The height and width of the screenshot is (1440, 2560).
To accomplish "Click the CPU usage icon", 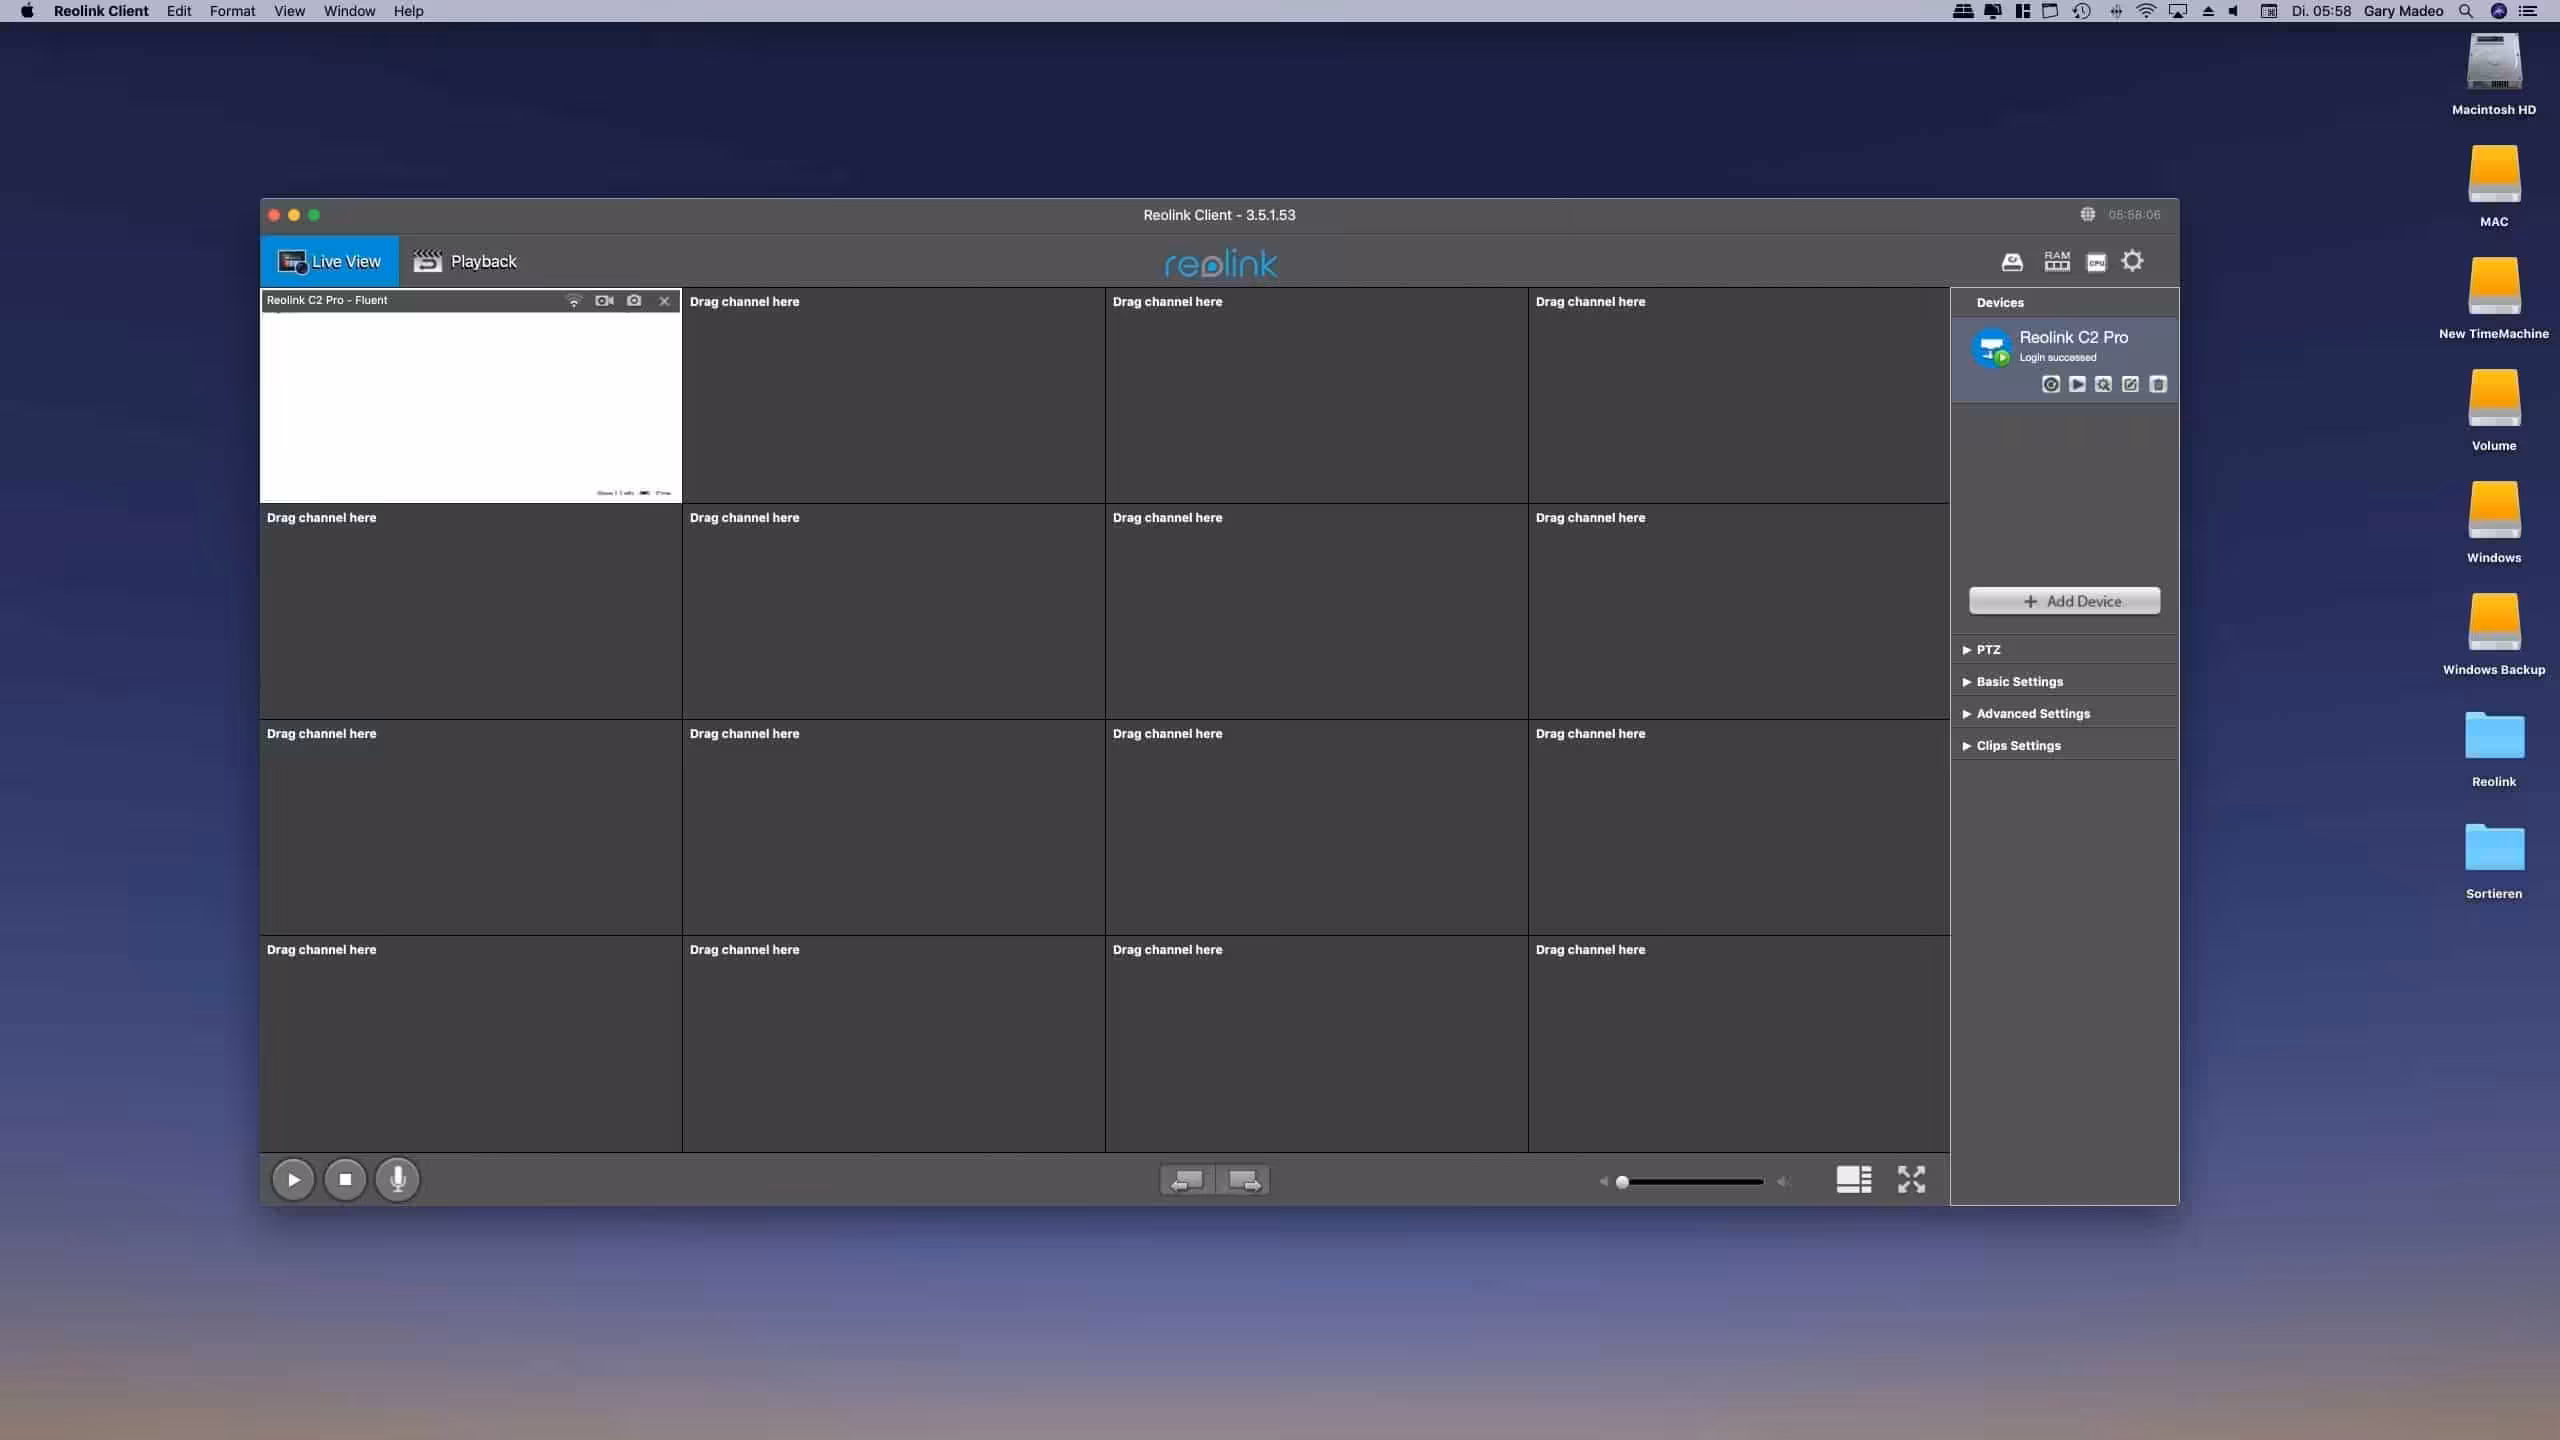I will (x=2096, y=262).
